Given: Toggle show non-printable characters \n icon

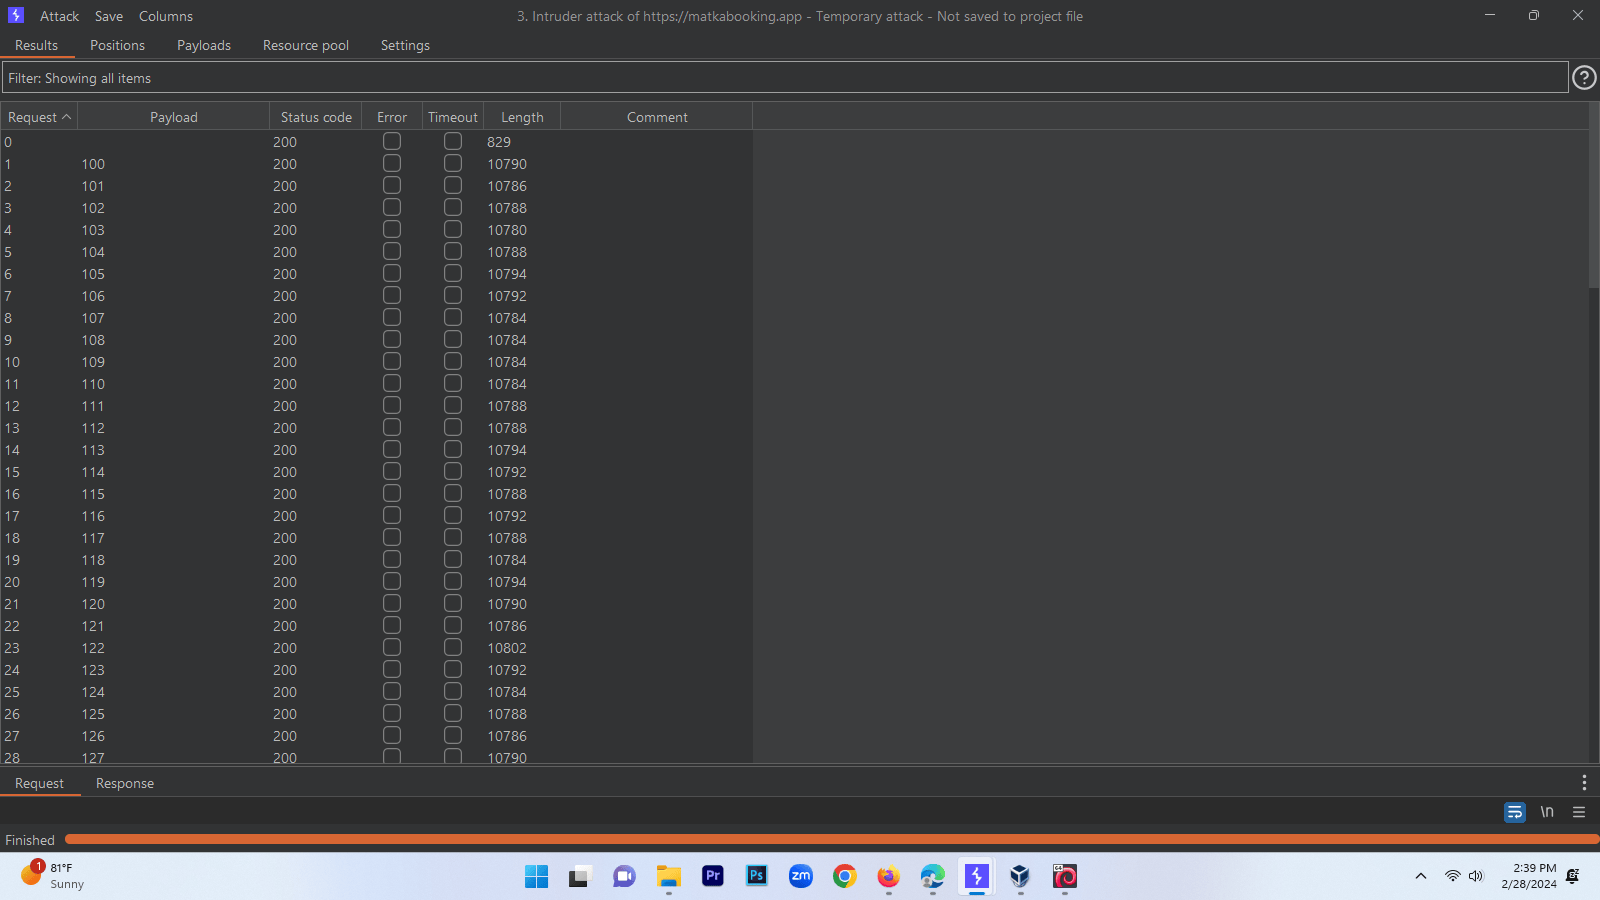Looking at the screenshot, I should click(1547, 812).
